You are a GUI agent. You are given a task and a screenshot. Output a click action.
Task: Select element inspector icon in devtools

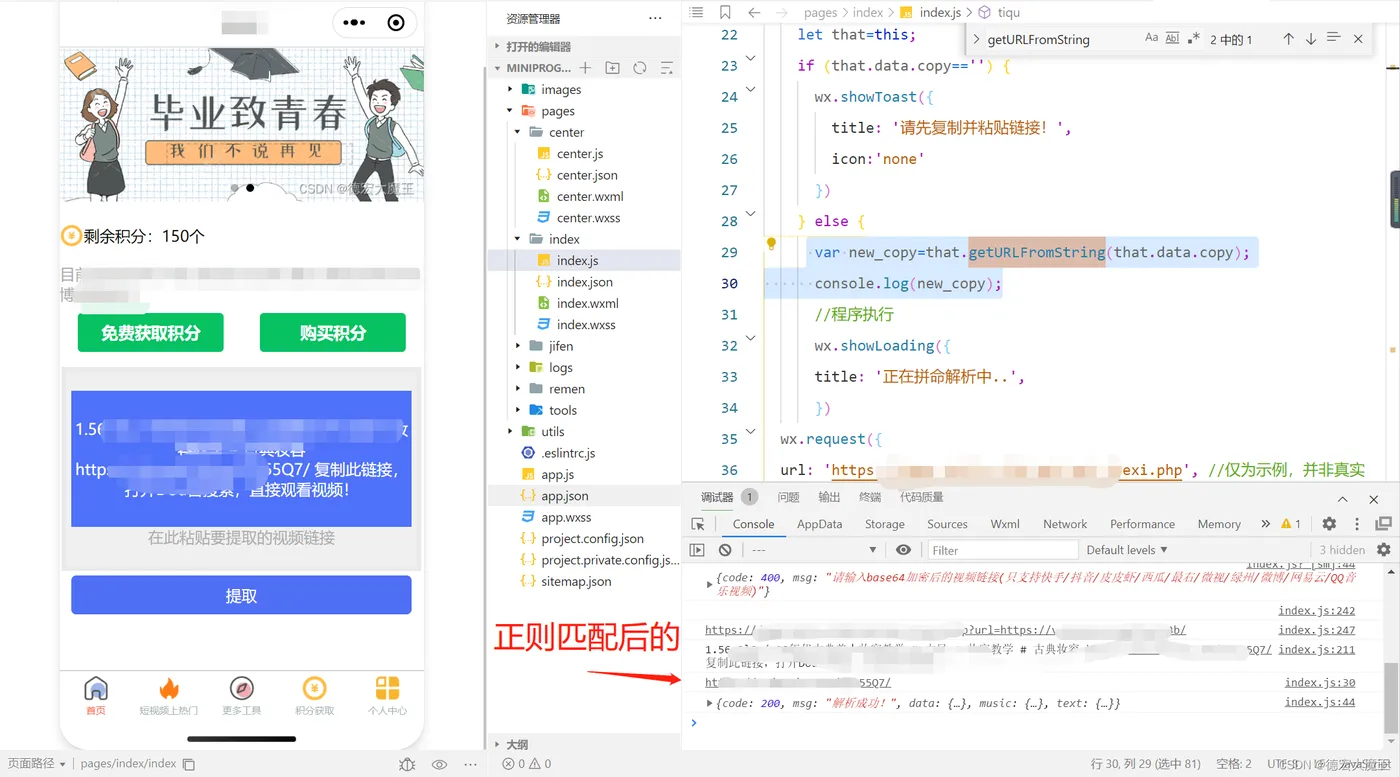click(698, 524)
